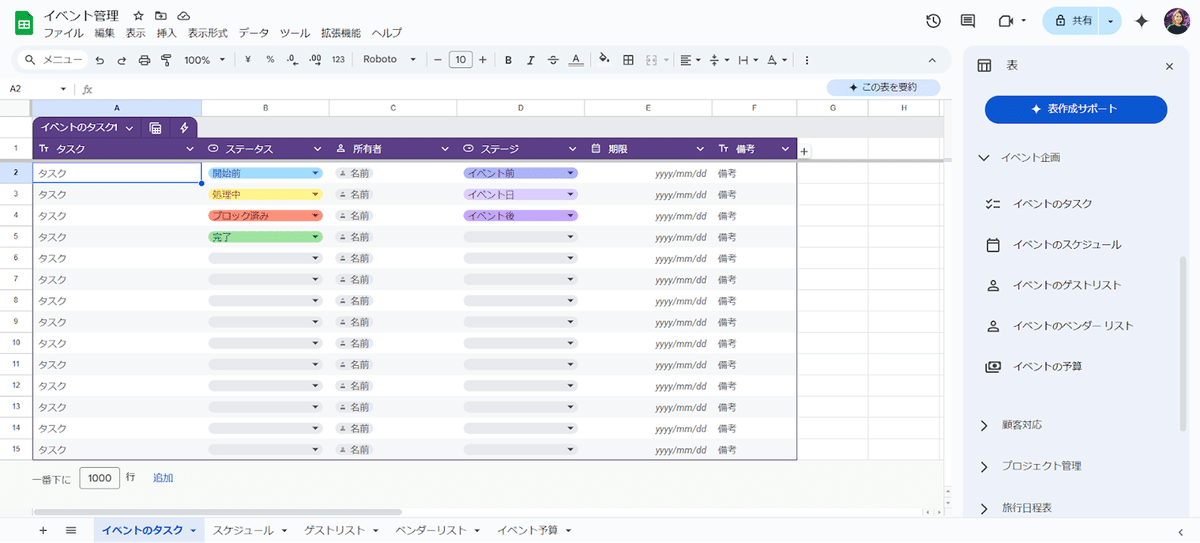Open the ファイル menu
Viewport: 1200px width, 543px height.
63,33
